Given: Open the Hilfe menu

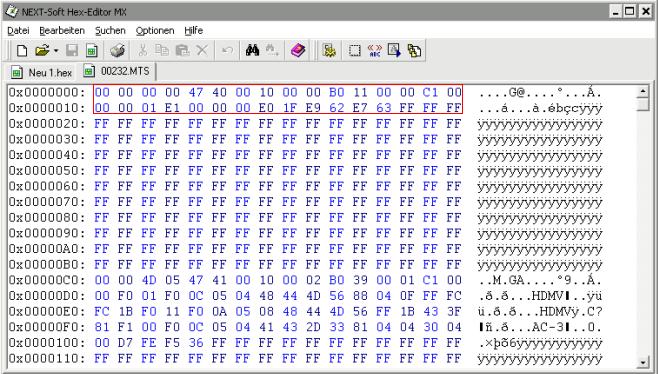Looking at the screenshot, I should tap(193, 31).
